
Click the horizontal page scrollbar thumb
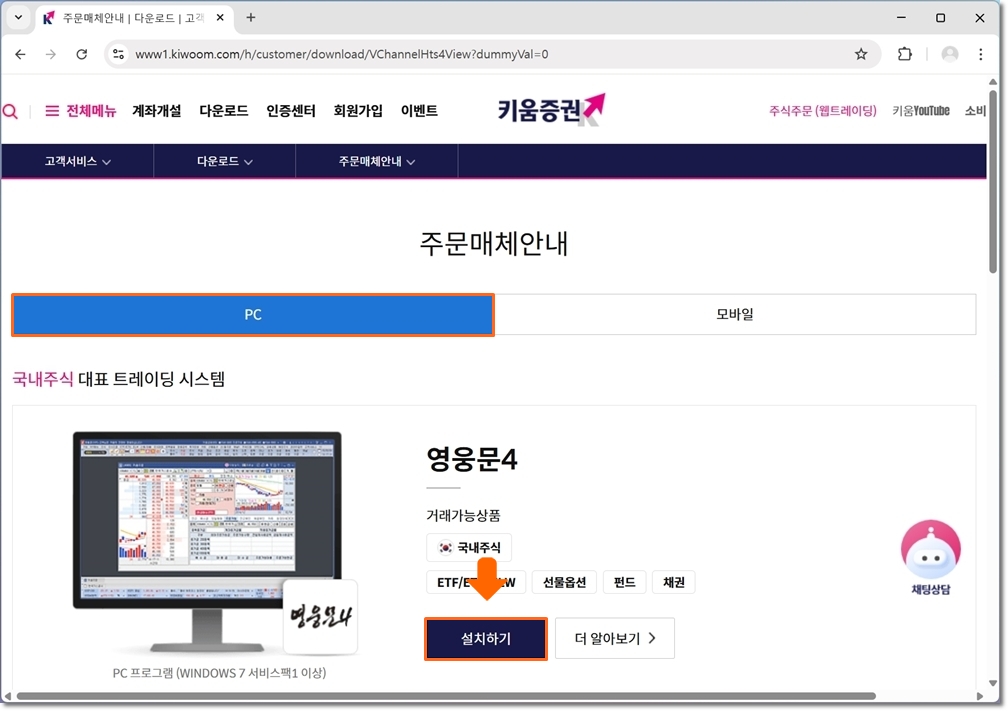click(446, 696)
